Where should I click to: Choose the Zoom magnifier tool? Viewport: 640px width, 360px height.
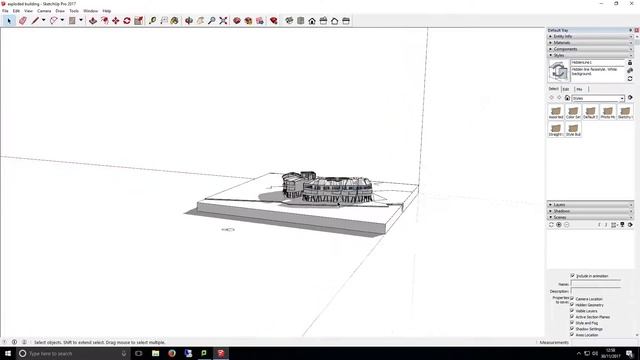(x=211, y=20)
